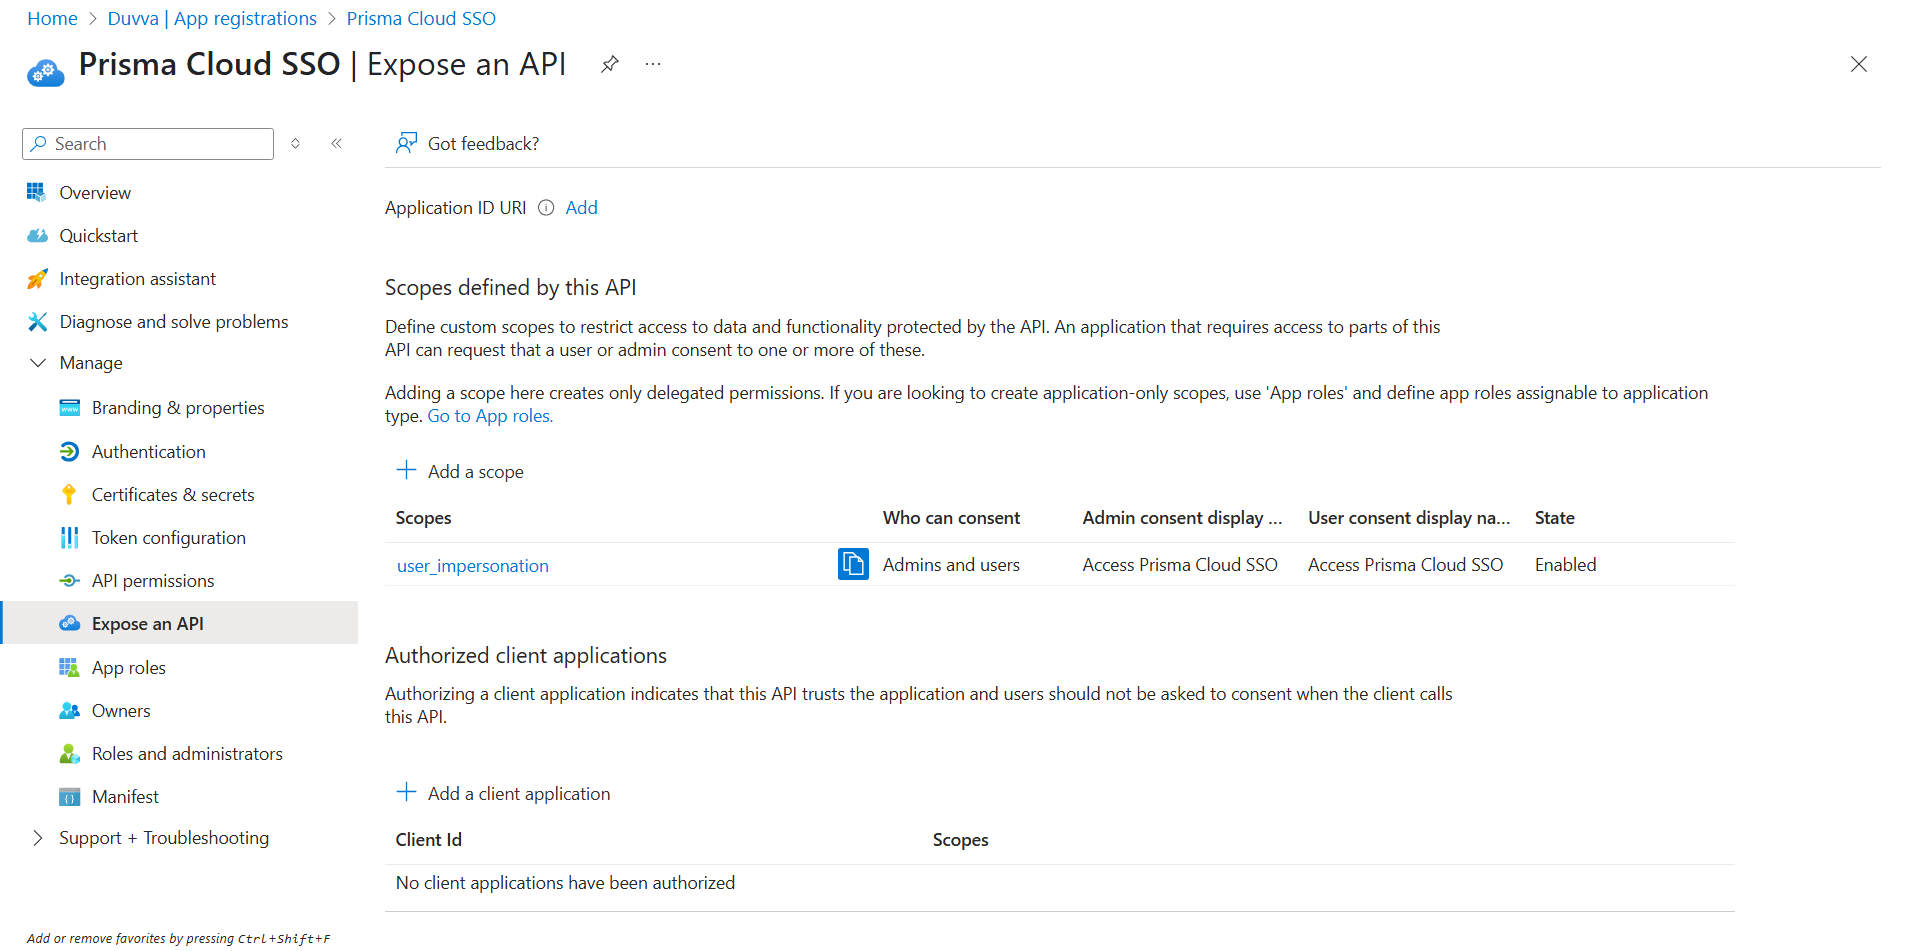Click the State column header
The width and height of the screenshot is (1908, 951).
point(1554,518)
